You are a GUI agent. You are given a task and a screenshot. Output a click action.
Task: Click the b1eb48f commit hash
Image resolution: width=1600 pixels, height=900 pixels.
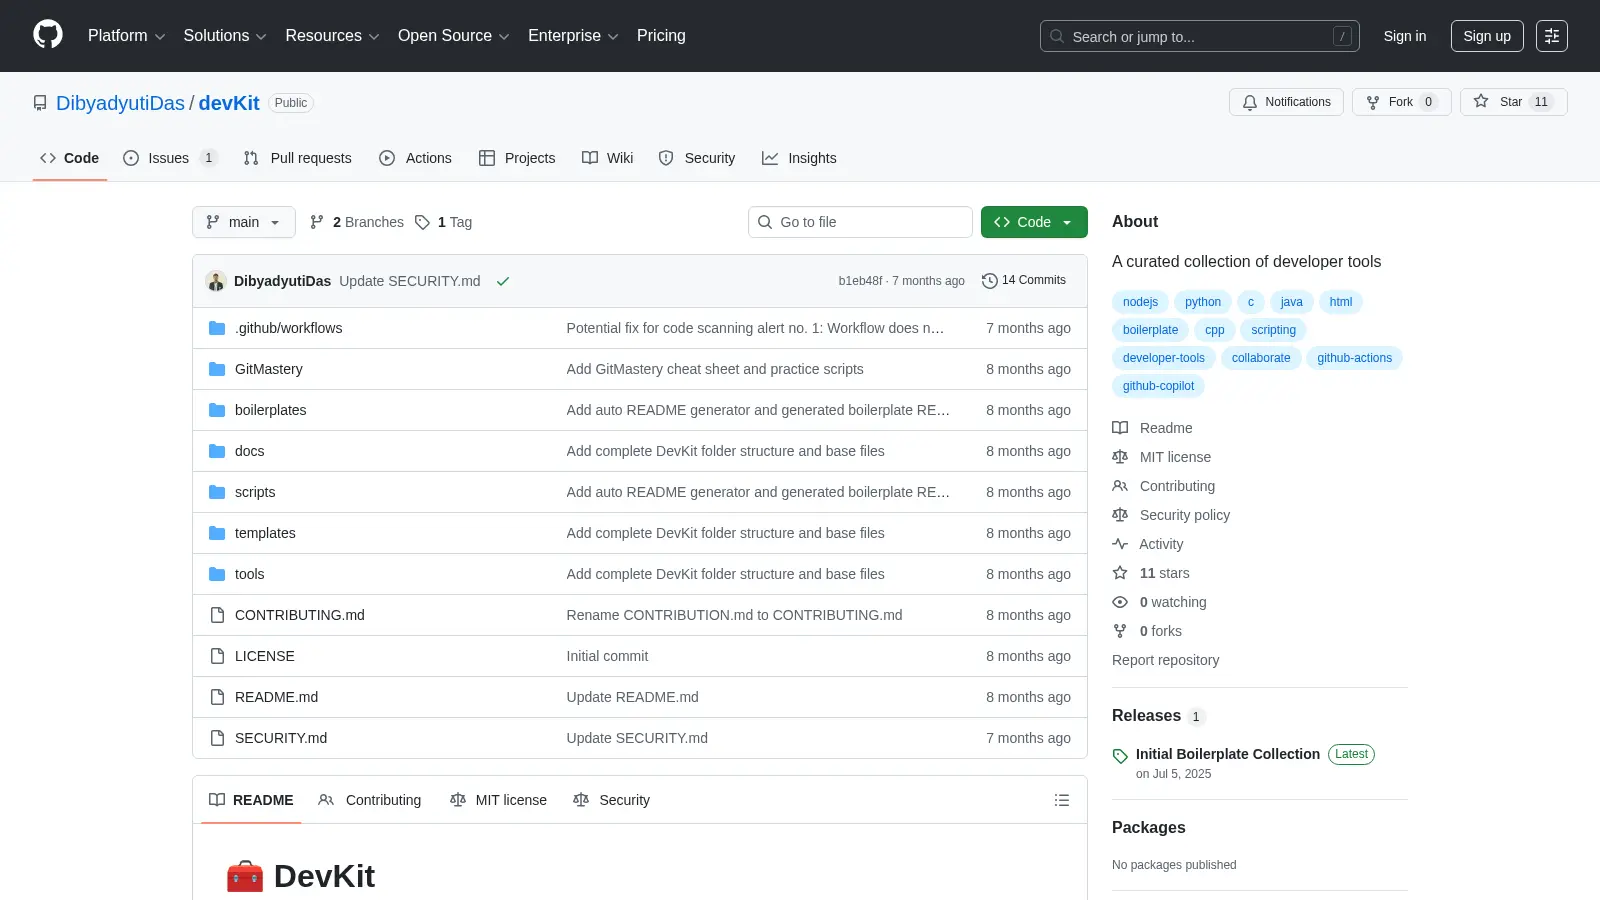[x=860, y=281]
